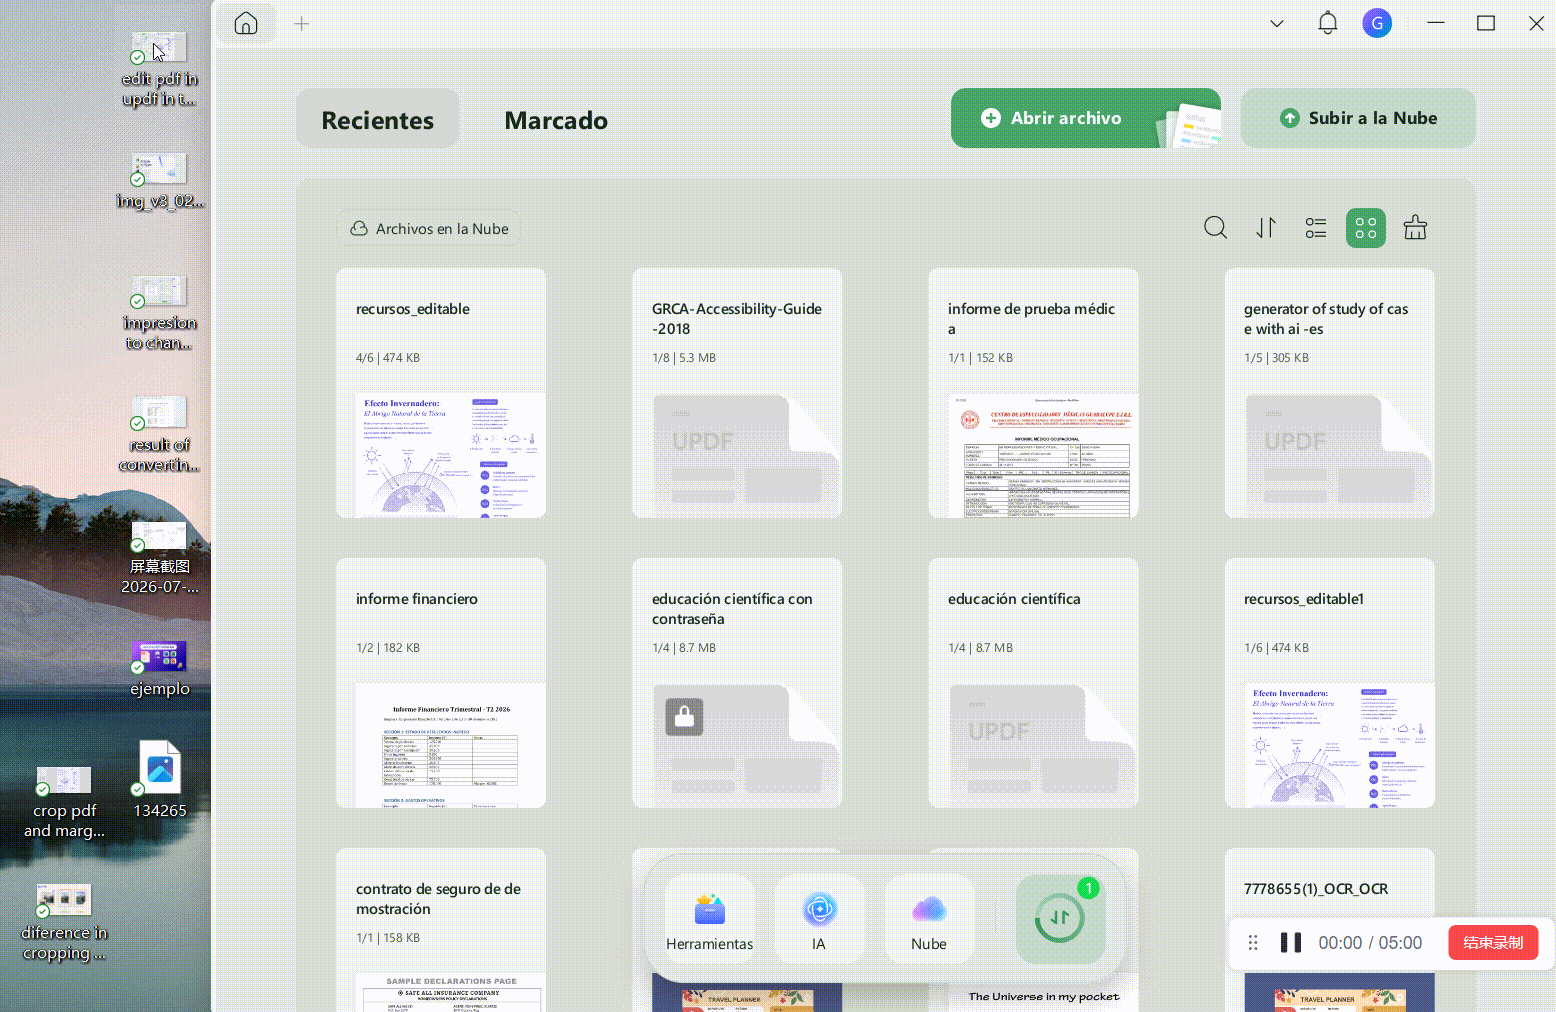Select the 134265 image file on desktop
The height and width of the screenshot is (1012, 1556).
(160, 778)
